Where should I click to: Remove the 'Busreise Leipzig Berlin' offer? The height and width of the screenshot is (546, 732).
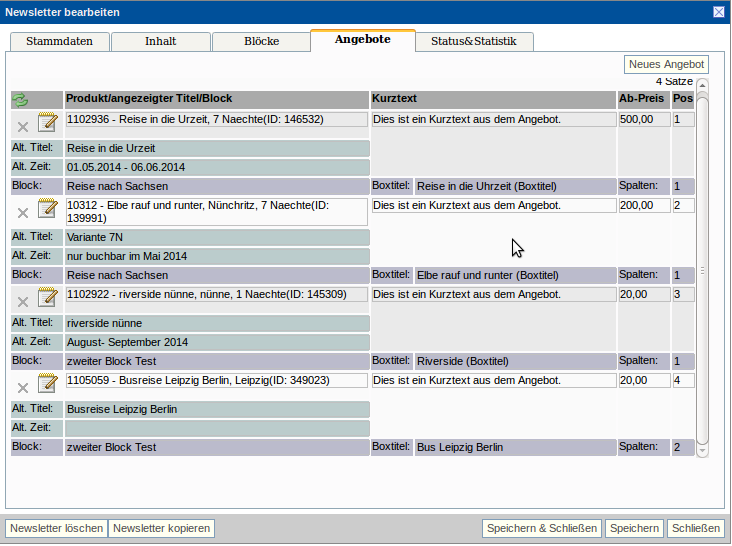pos(22,387)
